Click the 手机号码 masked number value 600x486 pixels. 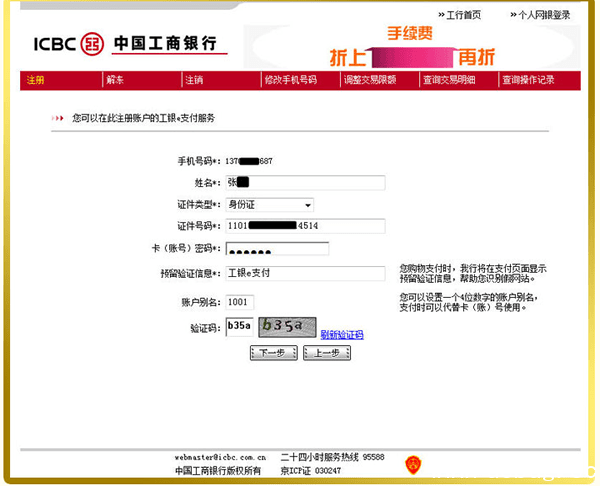tap(249, 161)
